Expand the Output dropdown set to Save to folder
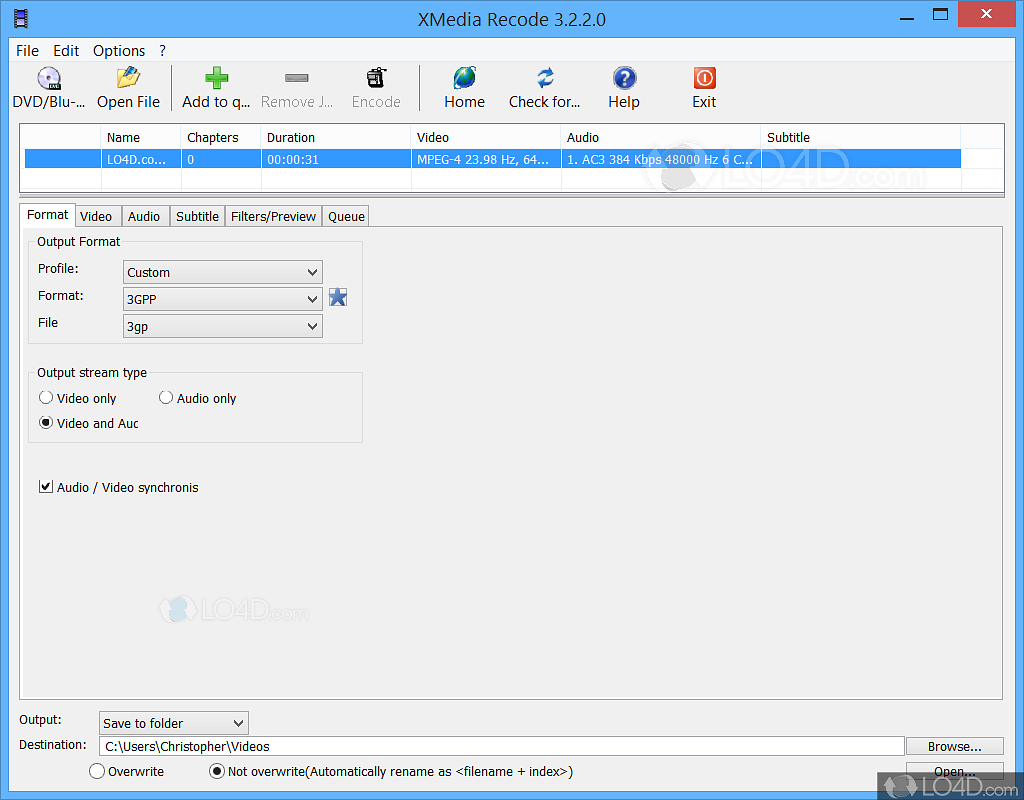 coord(173,722)
